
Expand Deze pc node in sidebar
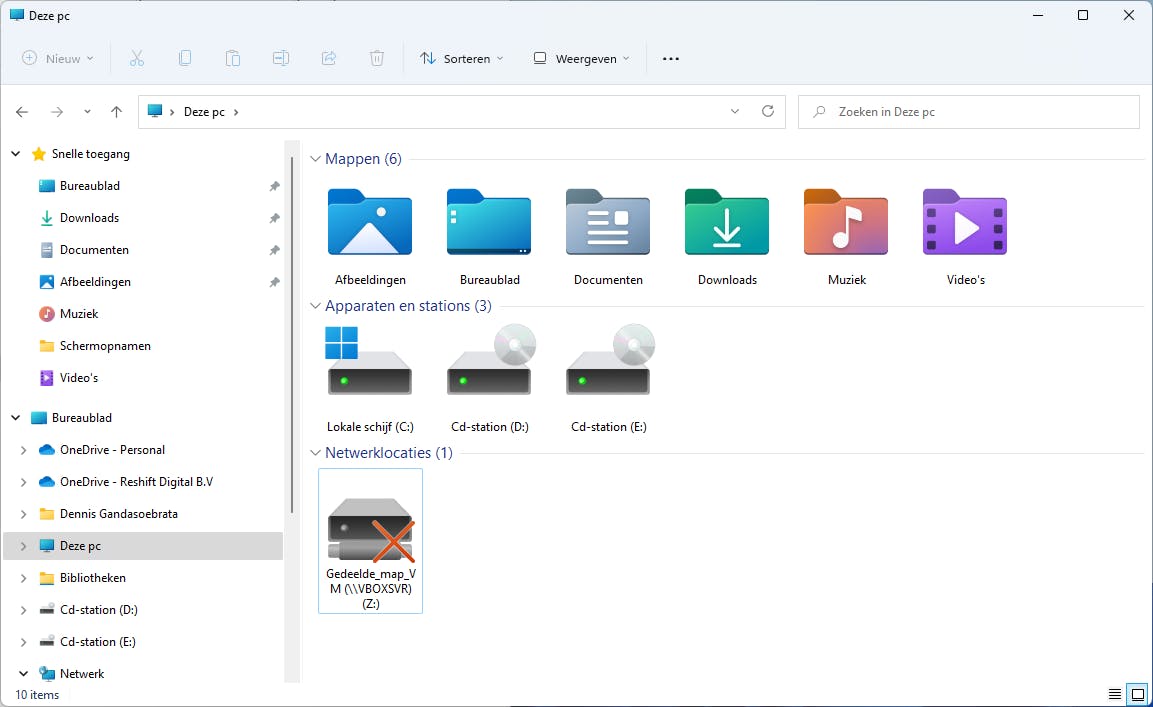click(x=24, y=546)
